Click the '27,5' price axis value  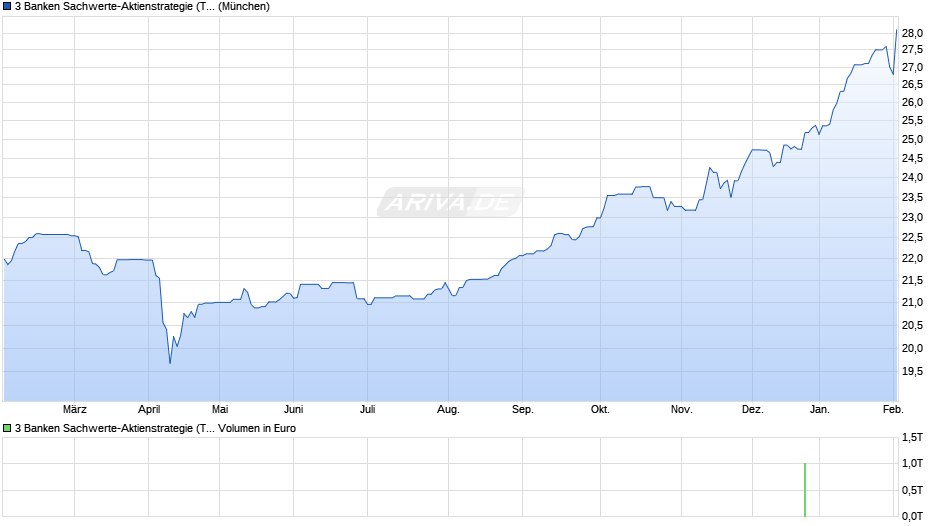[912, 50]
